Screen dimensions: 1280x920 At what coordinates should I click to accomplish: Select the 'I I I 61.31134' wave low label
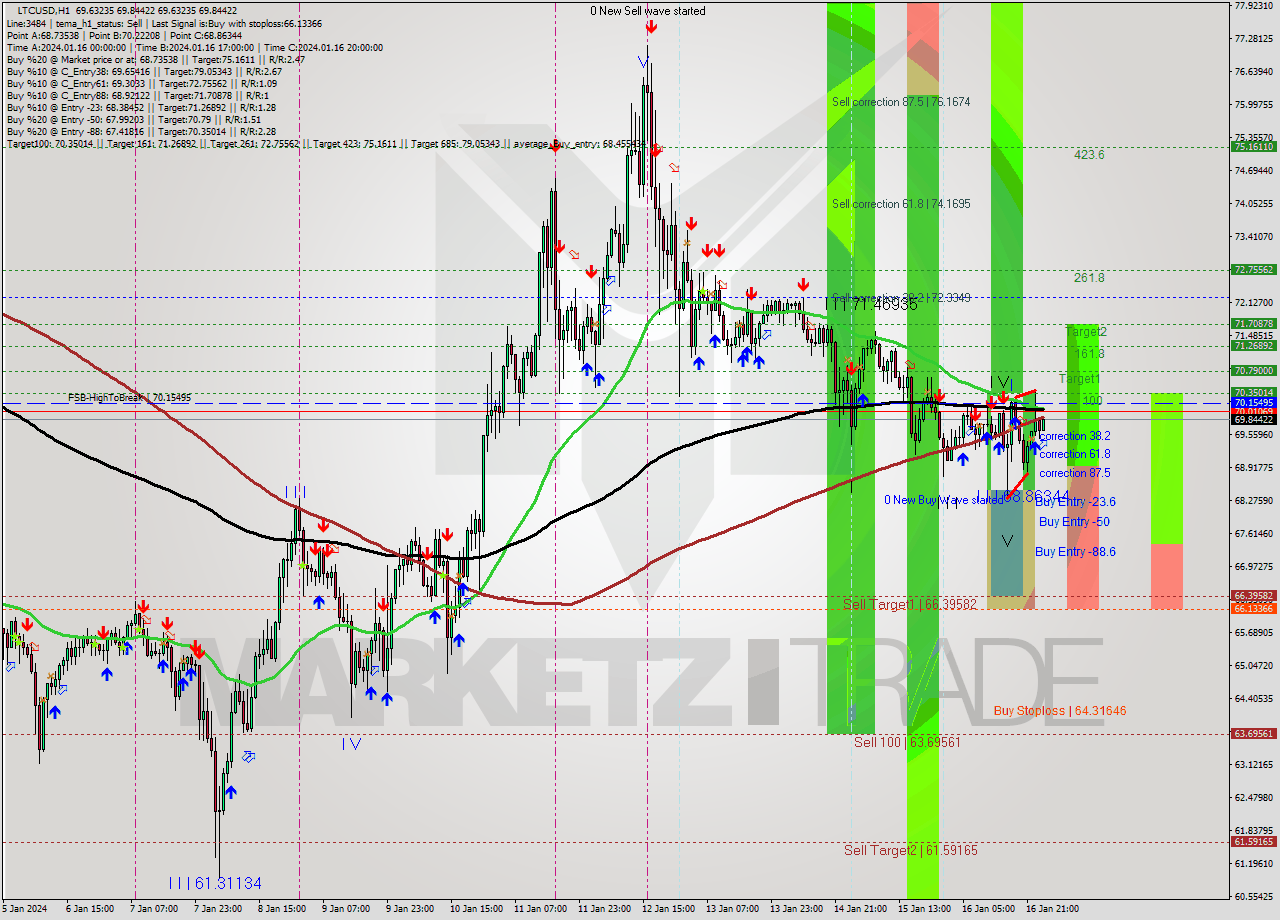point(215,883)
